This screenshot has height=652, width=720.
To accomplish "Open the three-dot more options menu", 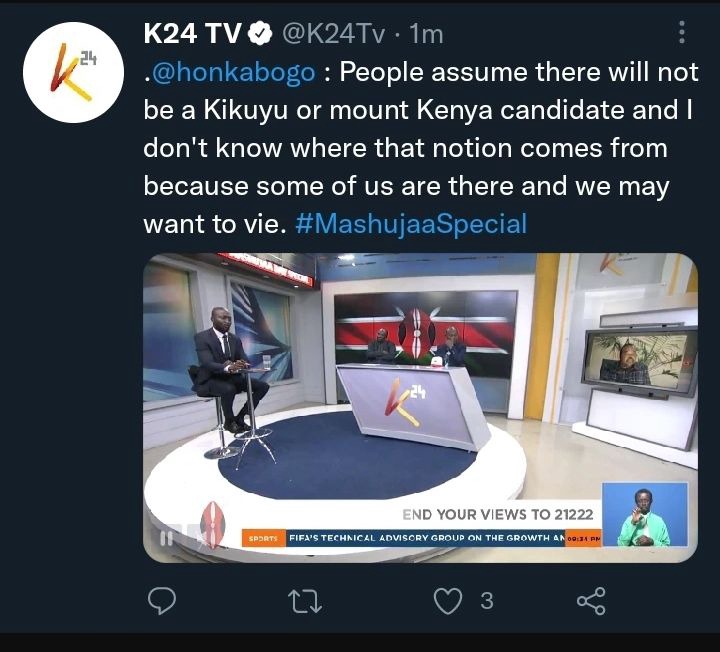I will point(682,32).
